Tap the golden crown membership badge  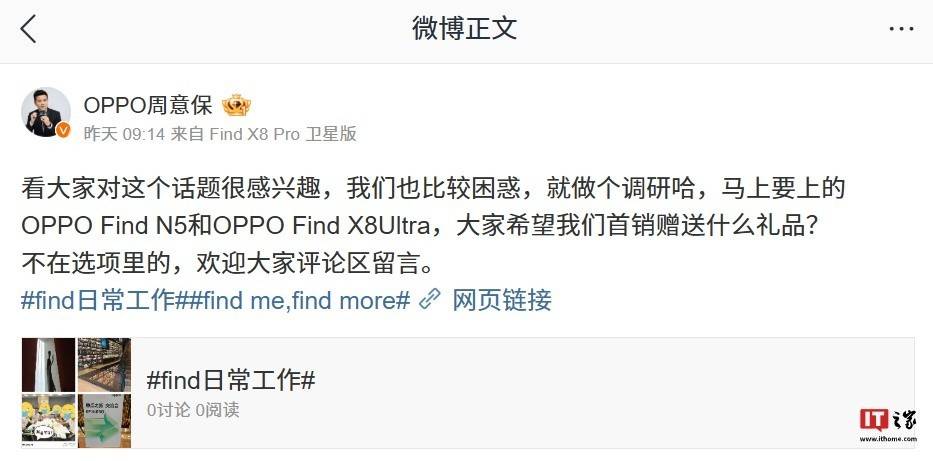(x=236, y=106)
